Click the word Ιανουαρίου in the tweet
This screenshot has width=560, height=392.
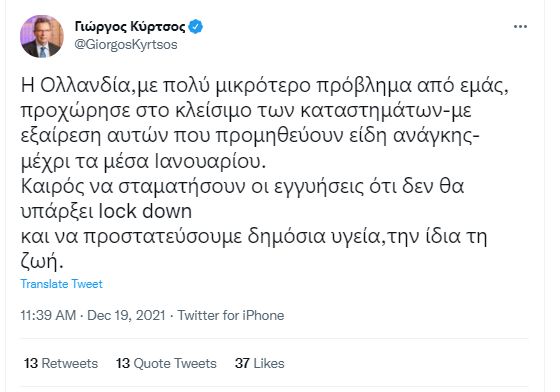point(210,161)
